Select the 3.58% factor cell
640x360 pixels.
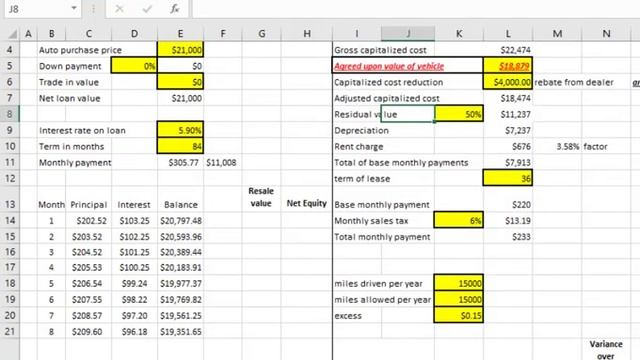click(x=558, y=146)
